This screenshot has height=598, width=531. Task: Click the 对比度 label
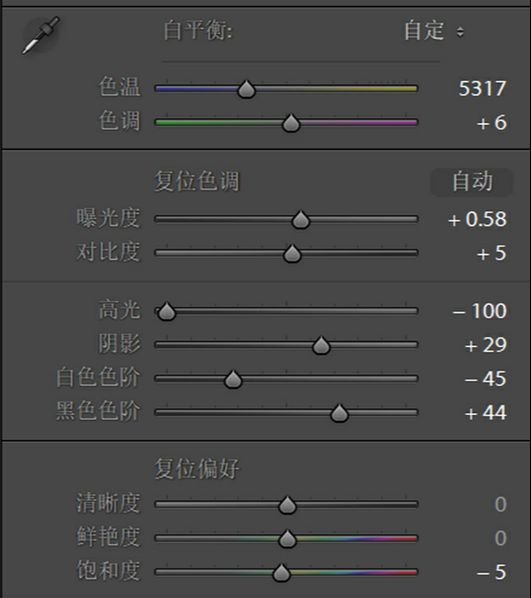108,252
